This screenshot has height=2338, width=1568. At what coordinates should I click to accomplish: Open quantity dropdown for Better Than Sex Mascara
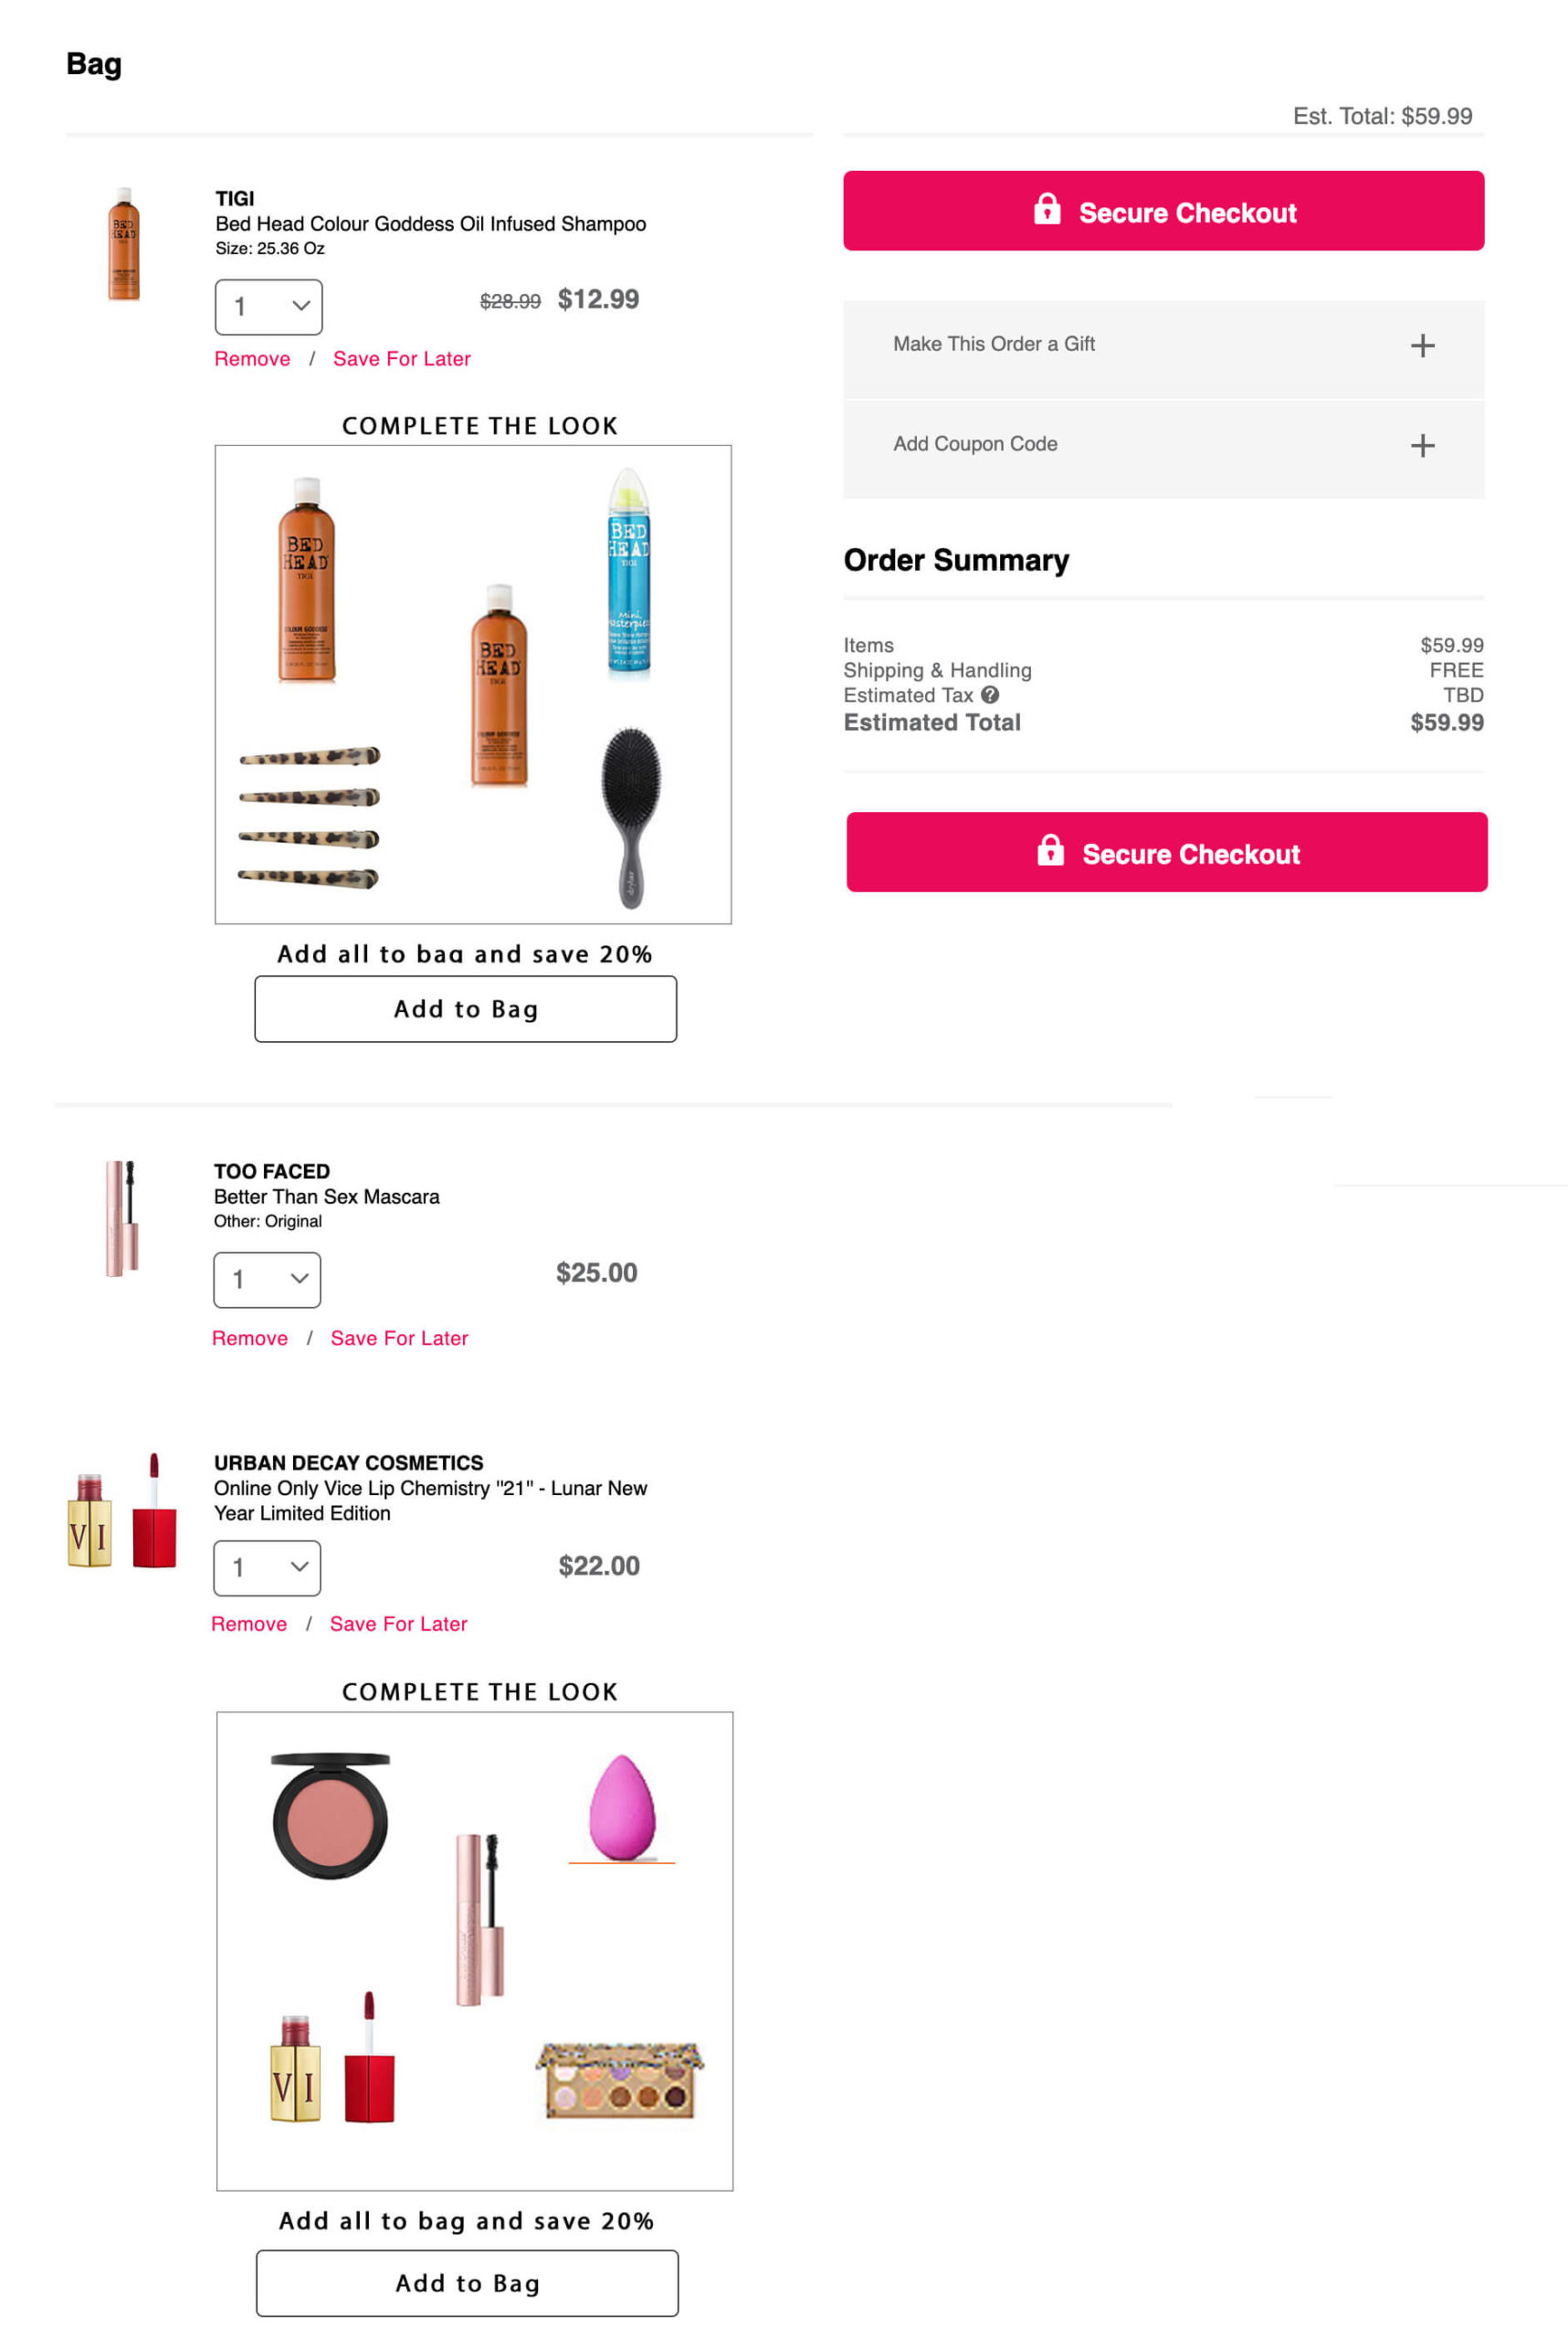click(267, 1279)
